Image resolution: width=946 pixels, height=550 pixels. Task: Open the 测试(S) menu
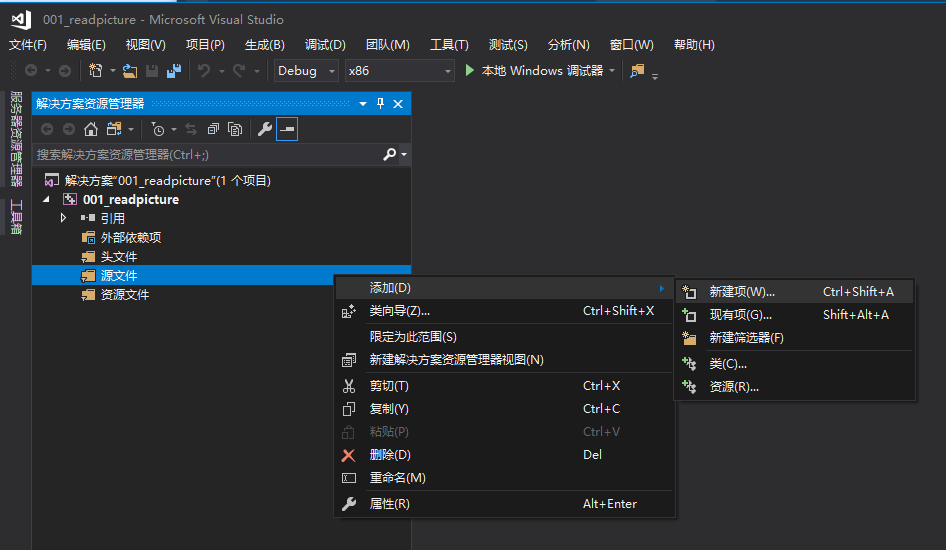point(508,45)
